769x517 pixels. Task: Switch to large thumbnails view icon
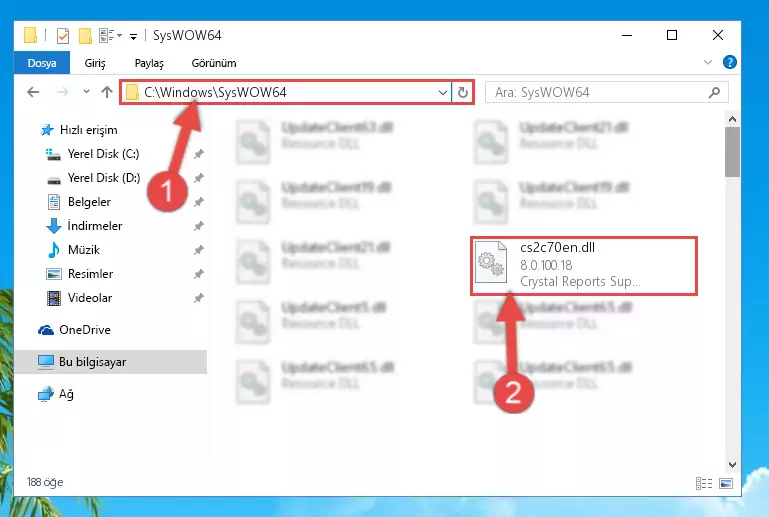pos(726,484)
